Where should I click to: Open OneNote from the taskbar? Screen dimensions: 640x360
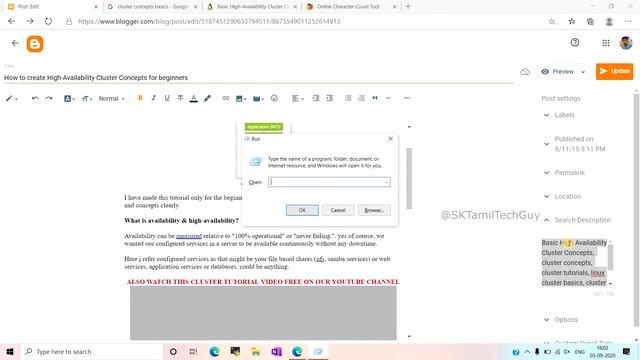coord(276,351)
